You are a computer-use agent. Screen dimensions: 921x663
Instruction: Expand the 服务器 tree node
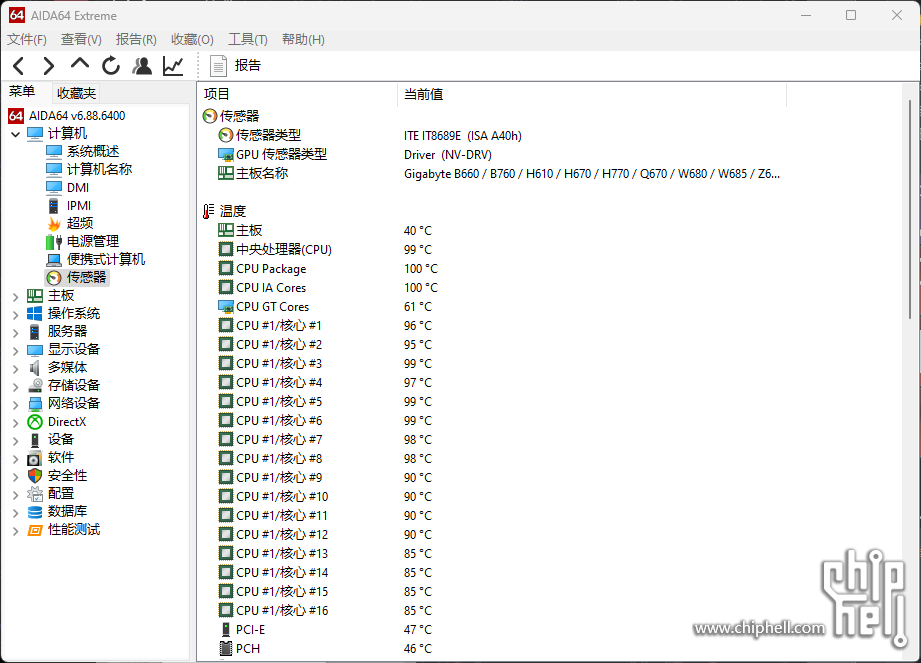(x=15, y=333)
